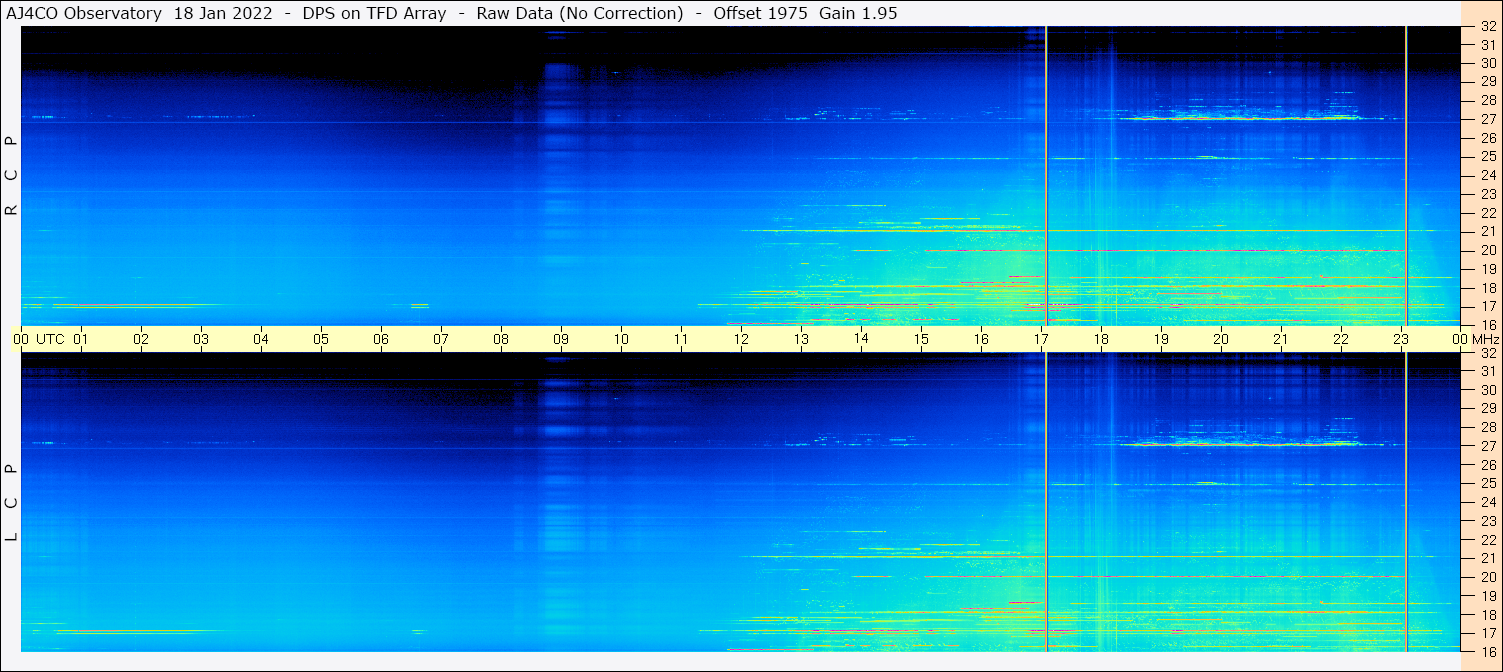Click the LCP vertical marker line after 17 UTC
The width and height of the screenshot is (1503, 672).
[1046, 502]
